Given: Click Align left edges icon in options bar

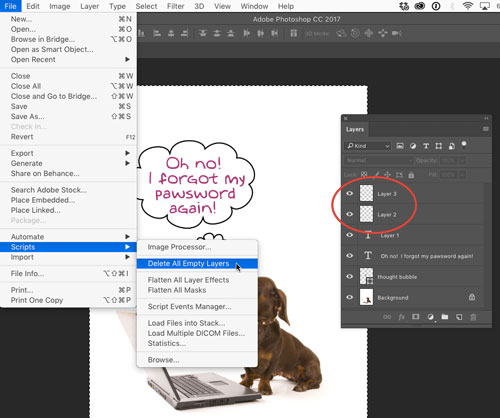Looking at the screenshot, I should click(157, 33).
